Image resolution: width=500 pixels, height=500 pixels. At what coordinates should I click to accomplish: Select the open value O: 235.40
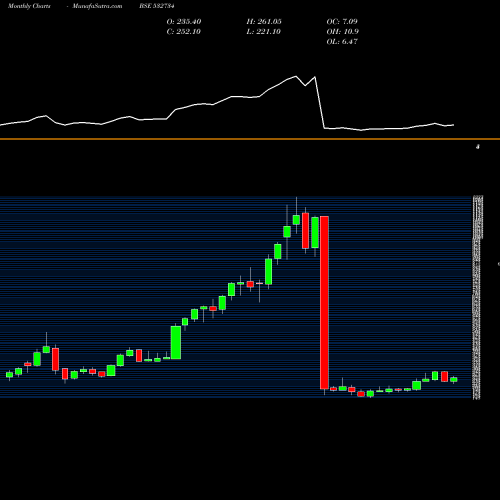click(x=184, y=22)
